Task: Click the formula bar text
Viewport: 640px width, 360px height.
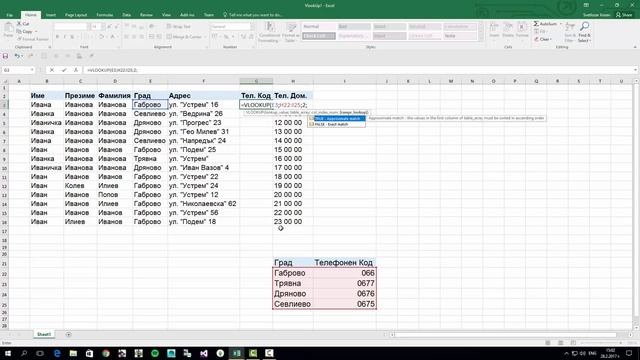Action: click(112, 70)
